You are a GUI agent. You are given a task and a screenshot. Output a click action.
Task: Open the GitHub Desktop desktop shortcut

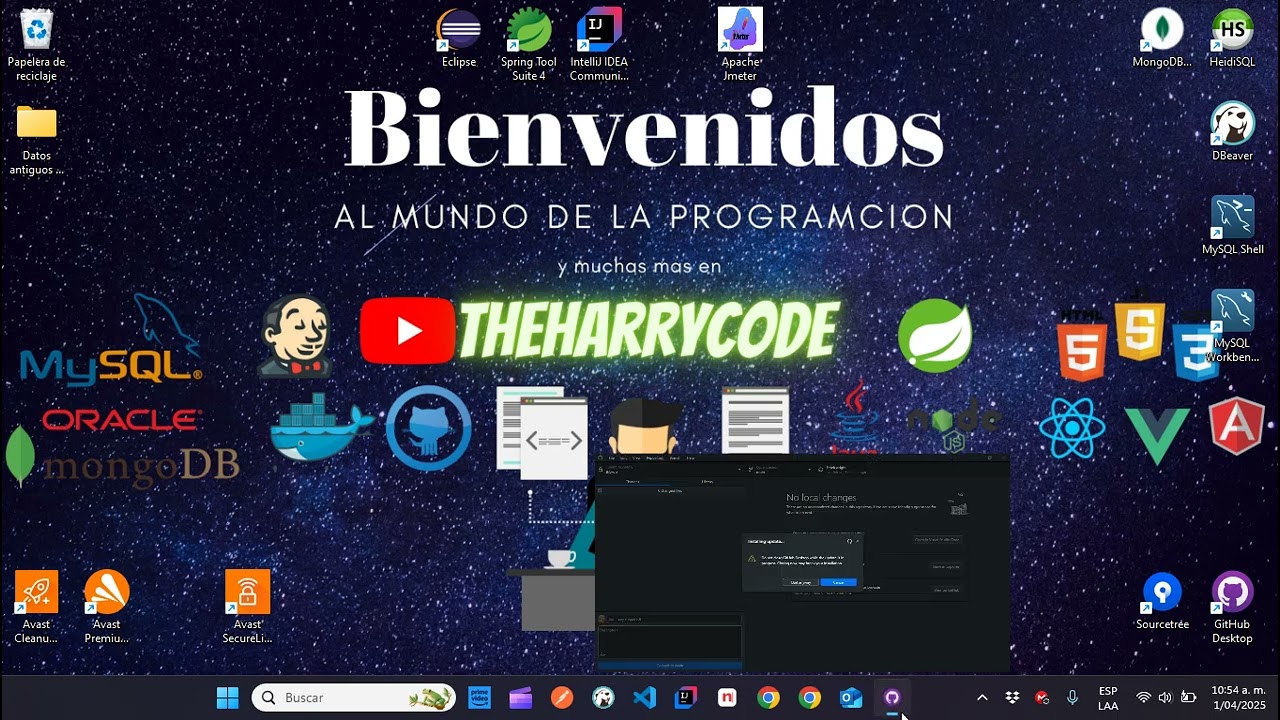pyautogui.click(x=1232, y=608)
